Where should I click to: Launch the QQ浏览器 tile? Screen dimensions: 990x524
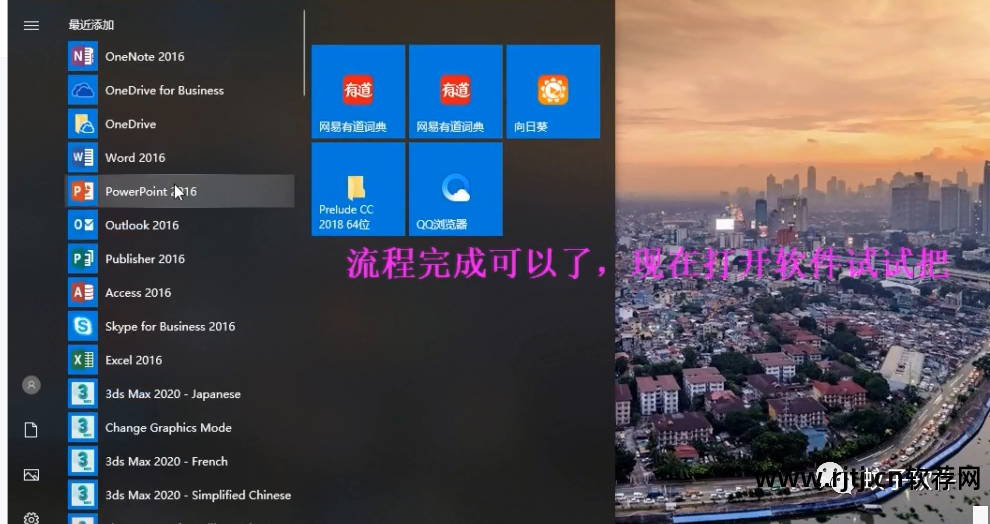coord(456,189)
